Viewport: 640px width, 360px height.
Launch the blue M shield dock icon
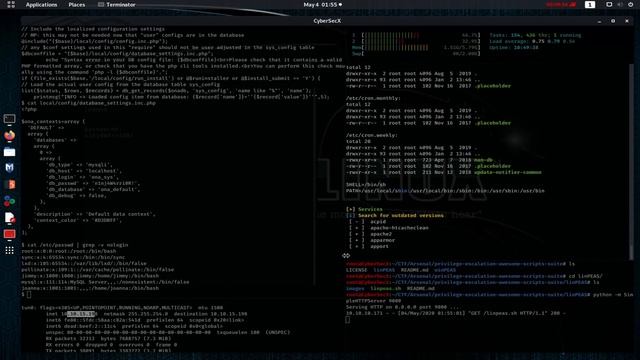tap(9, 168)
